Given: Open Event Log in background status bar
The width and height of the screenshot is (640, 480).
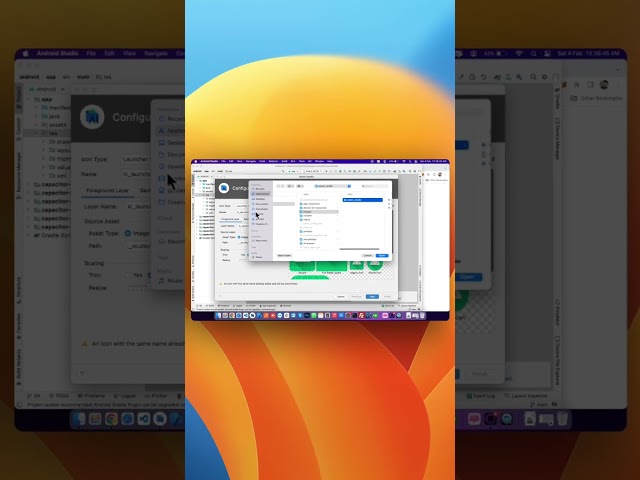Looking at the screenshot, I should pyautogui.click(x=481, y=396).
